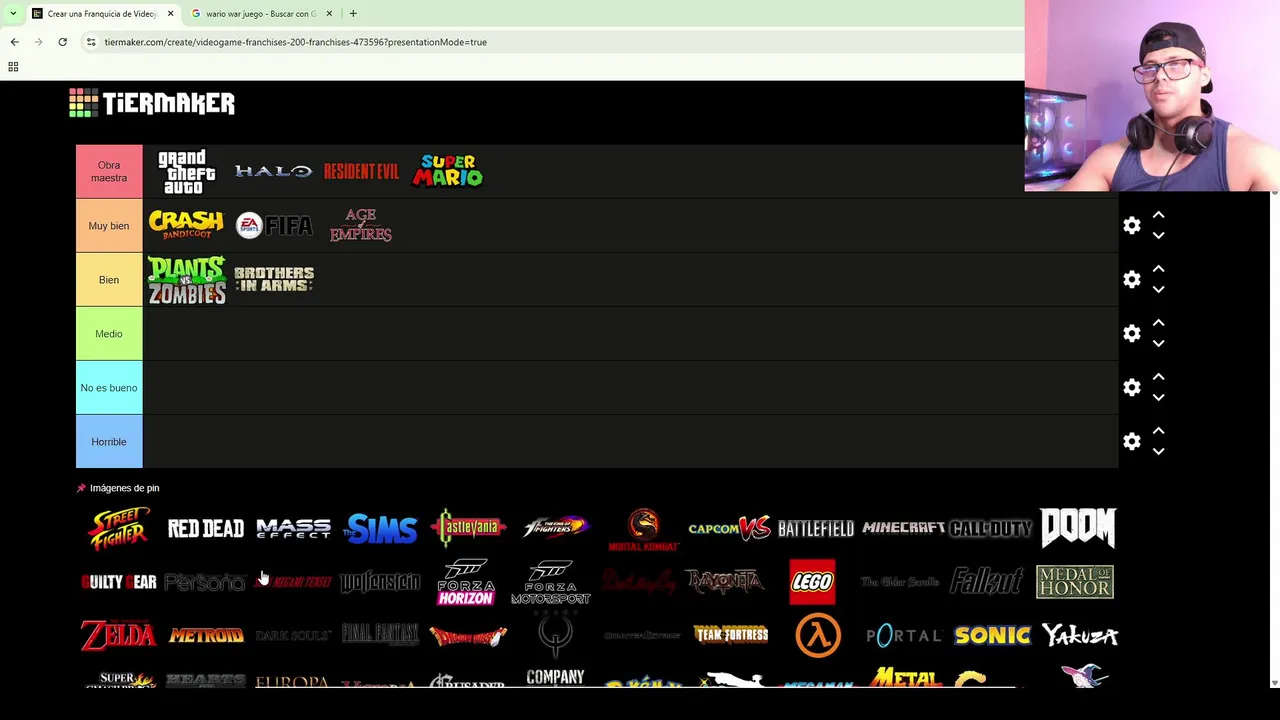Select the Super Mario logo
The image size is (1280, 720).
coord(448,171)
